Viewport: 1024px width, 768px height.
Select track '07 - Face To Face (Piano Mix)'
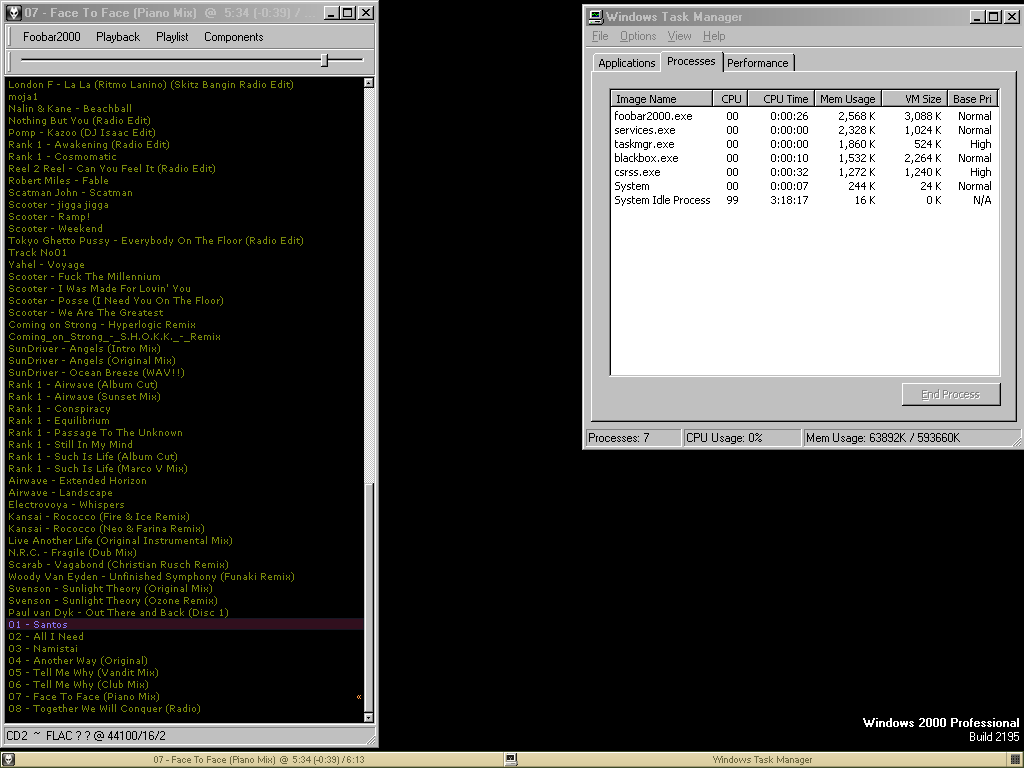click(x=185, y=697)
